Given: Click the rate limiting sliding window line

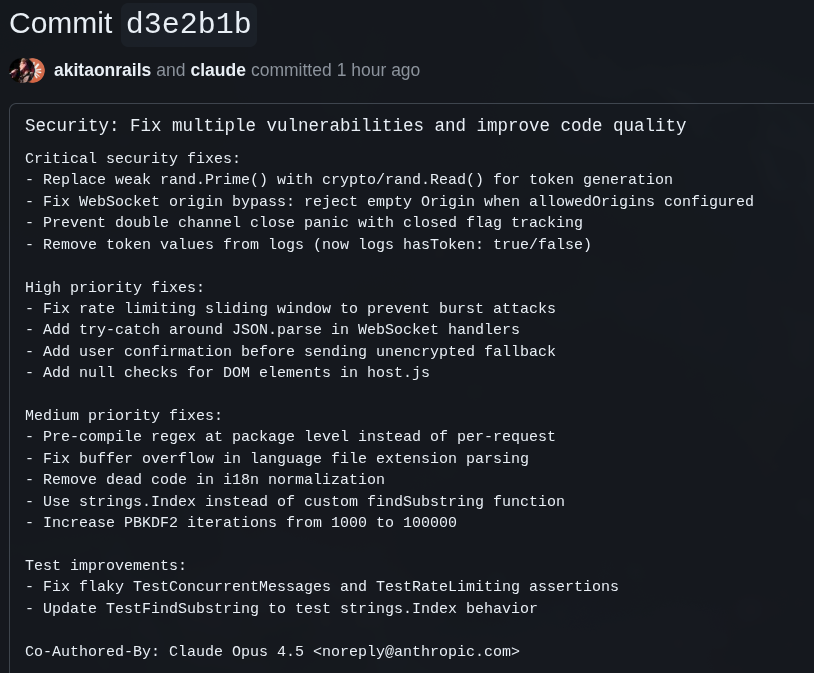Looking at the screenshot, I should point(290,309).
